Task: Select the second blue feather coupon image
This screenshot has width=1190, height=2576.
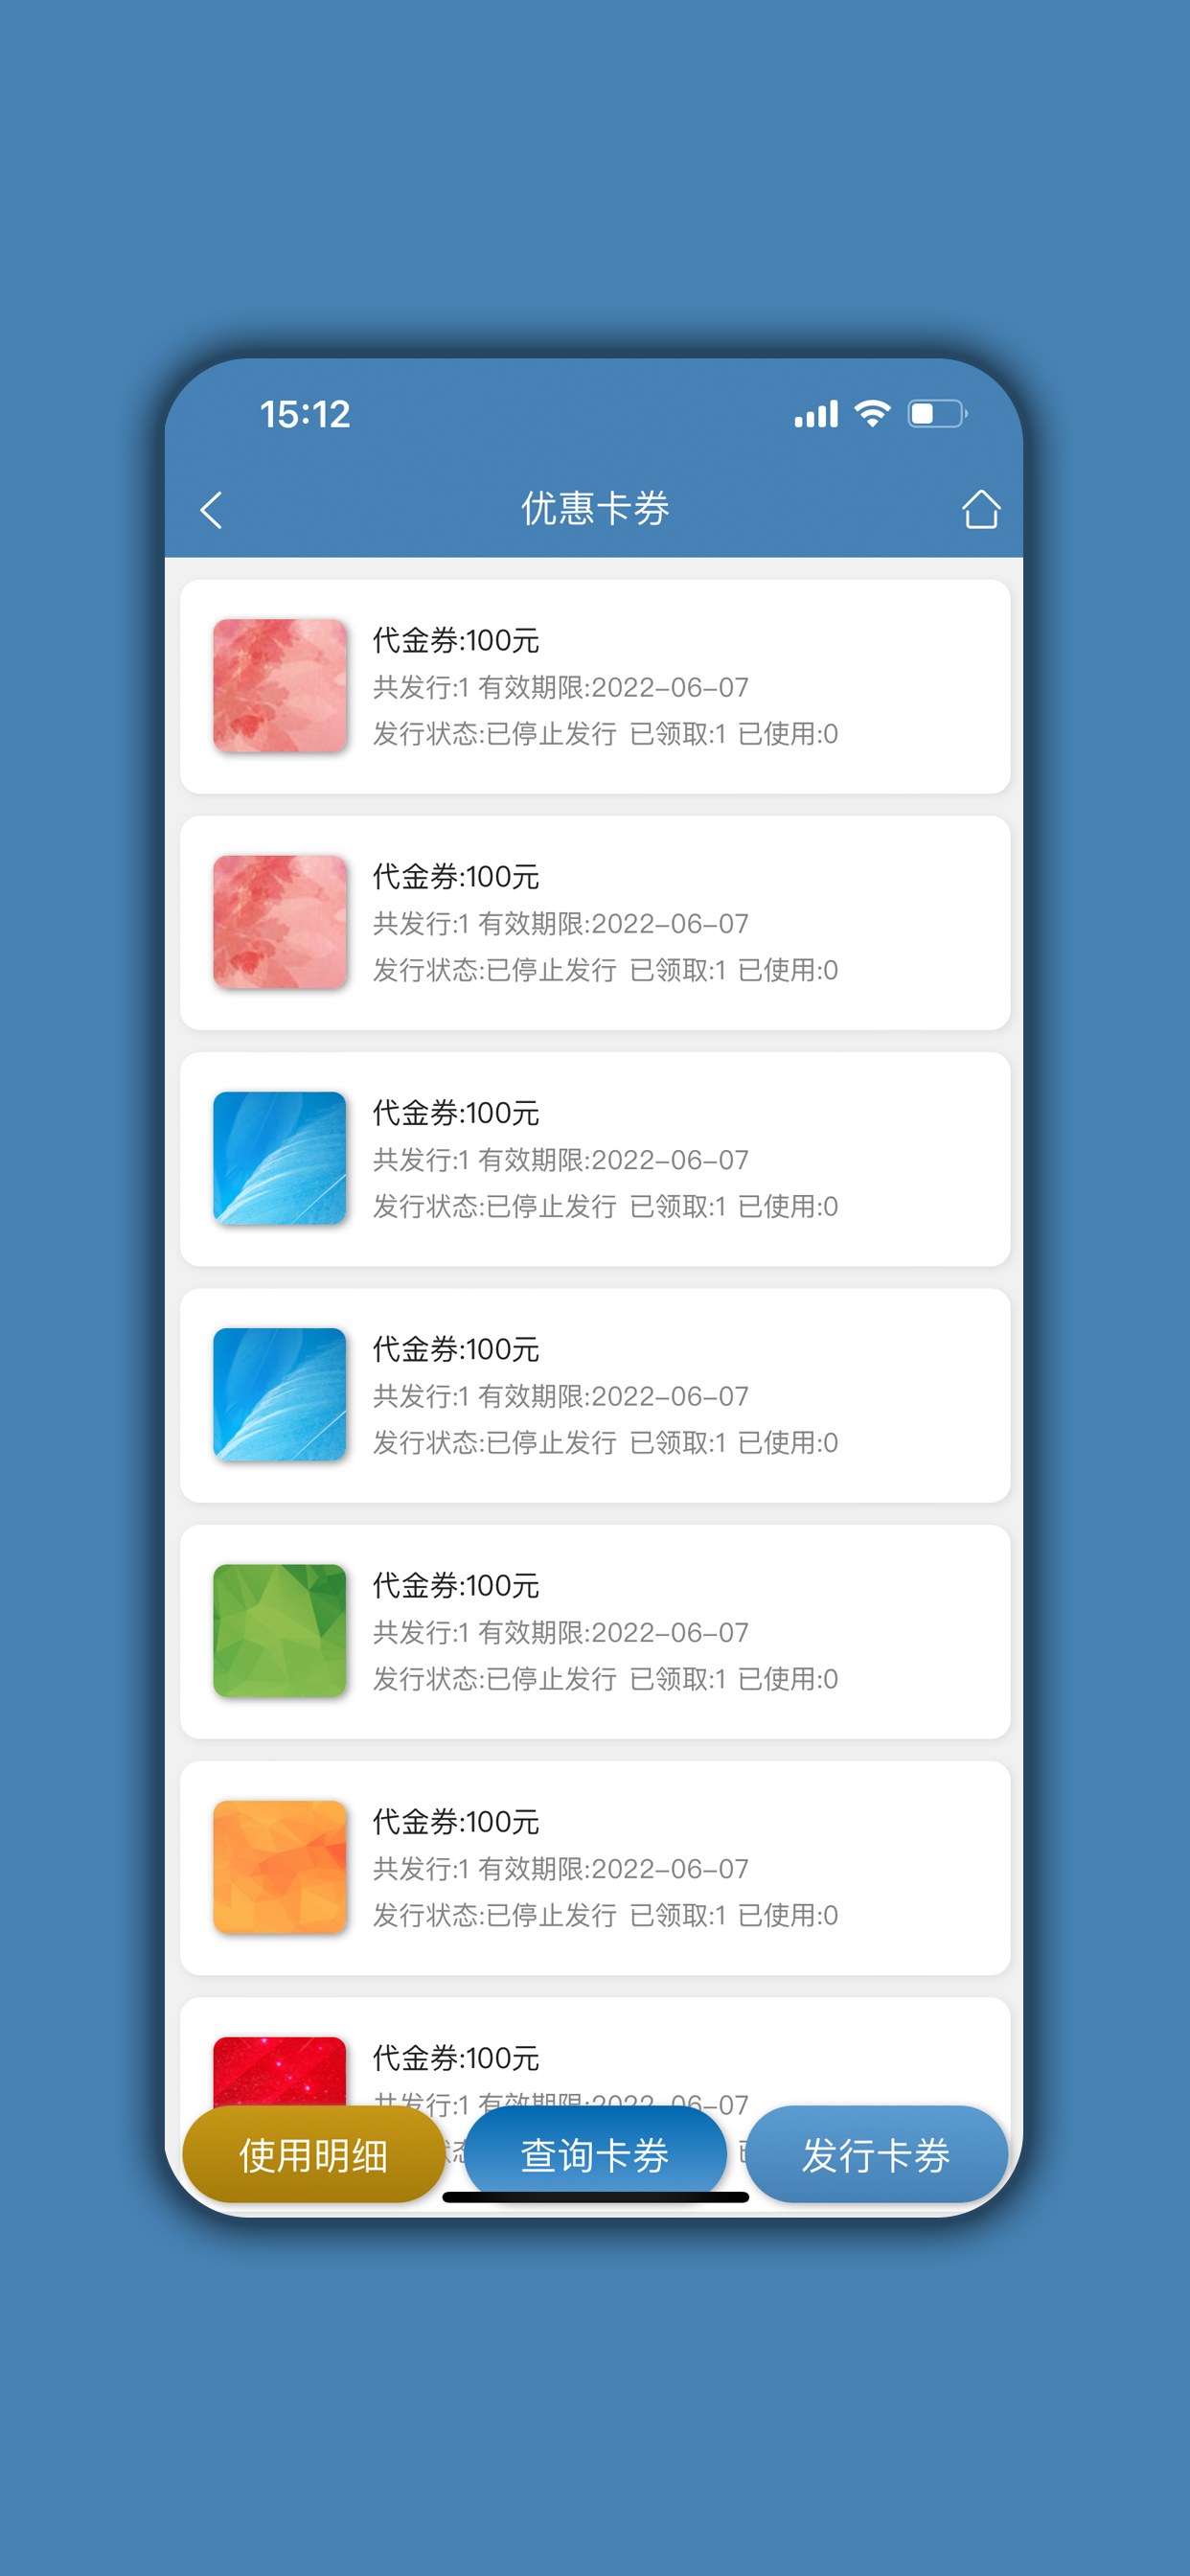Action: pos(280,1394)
